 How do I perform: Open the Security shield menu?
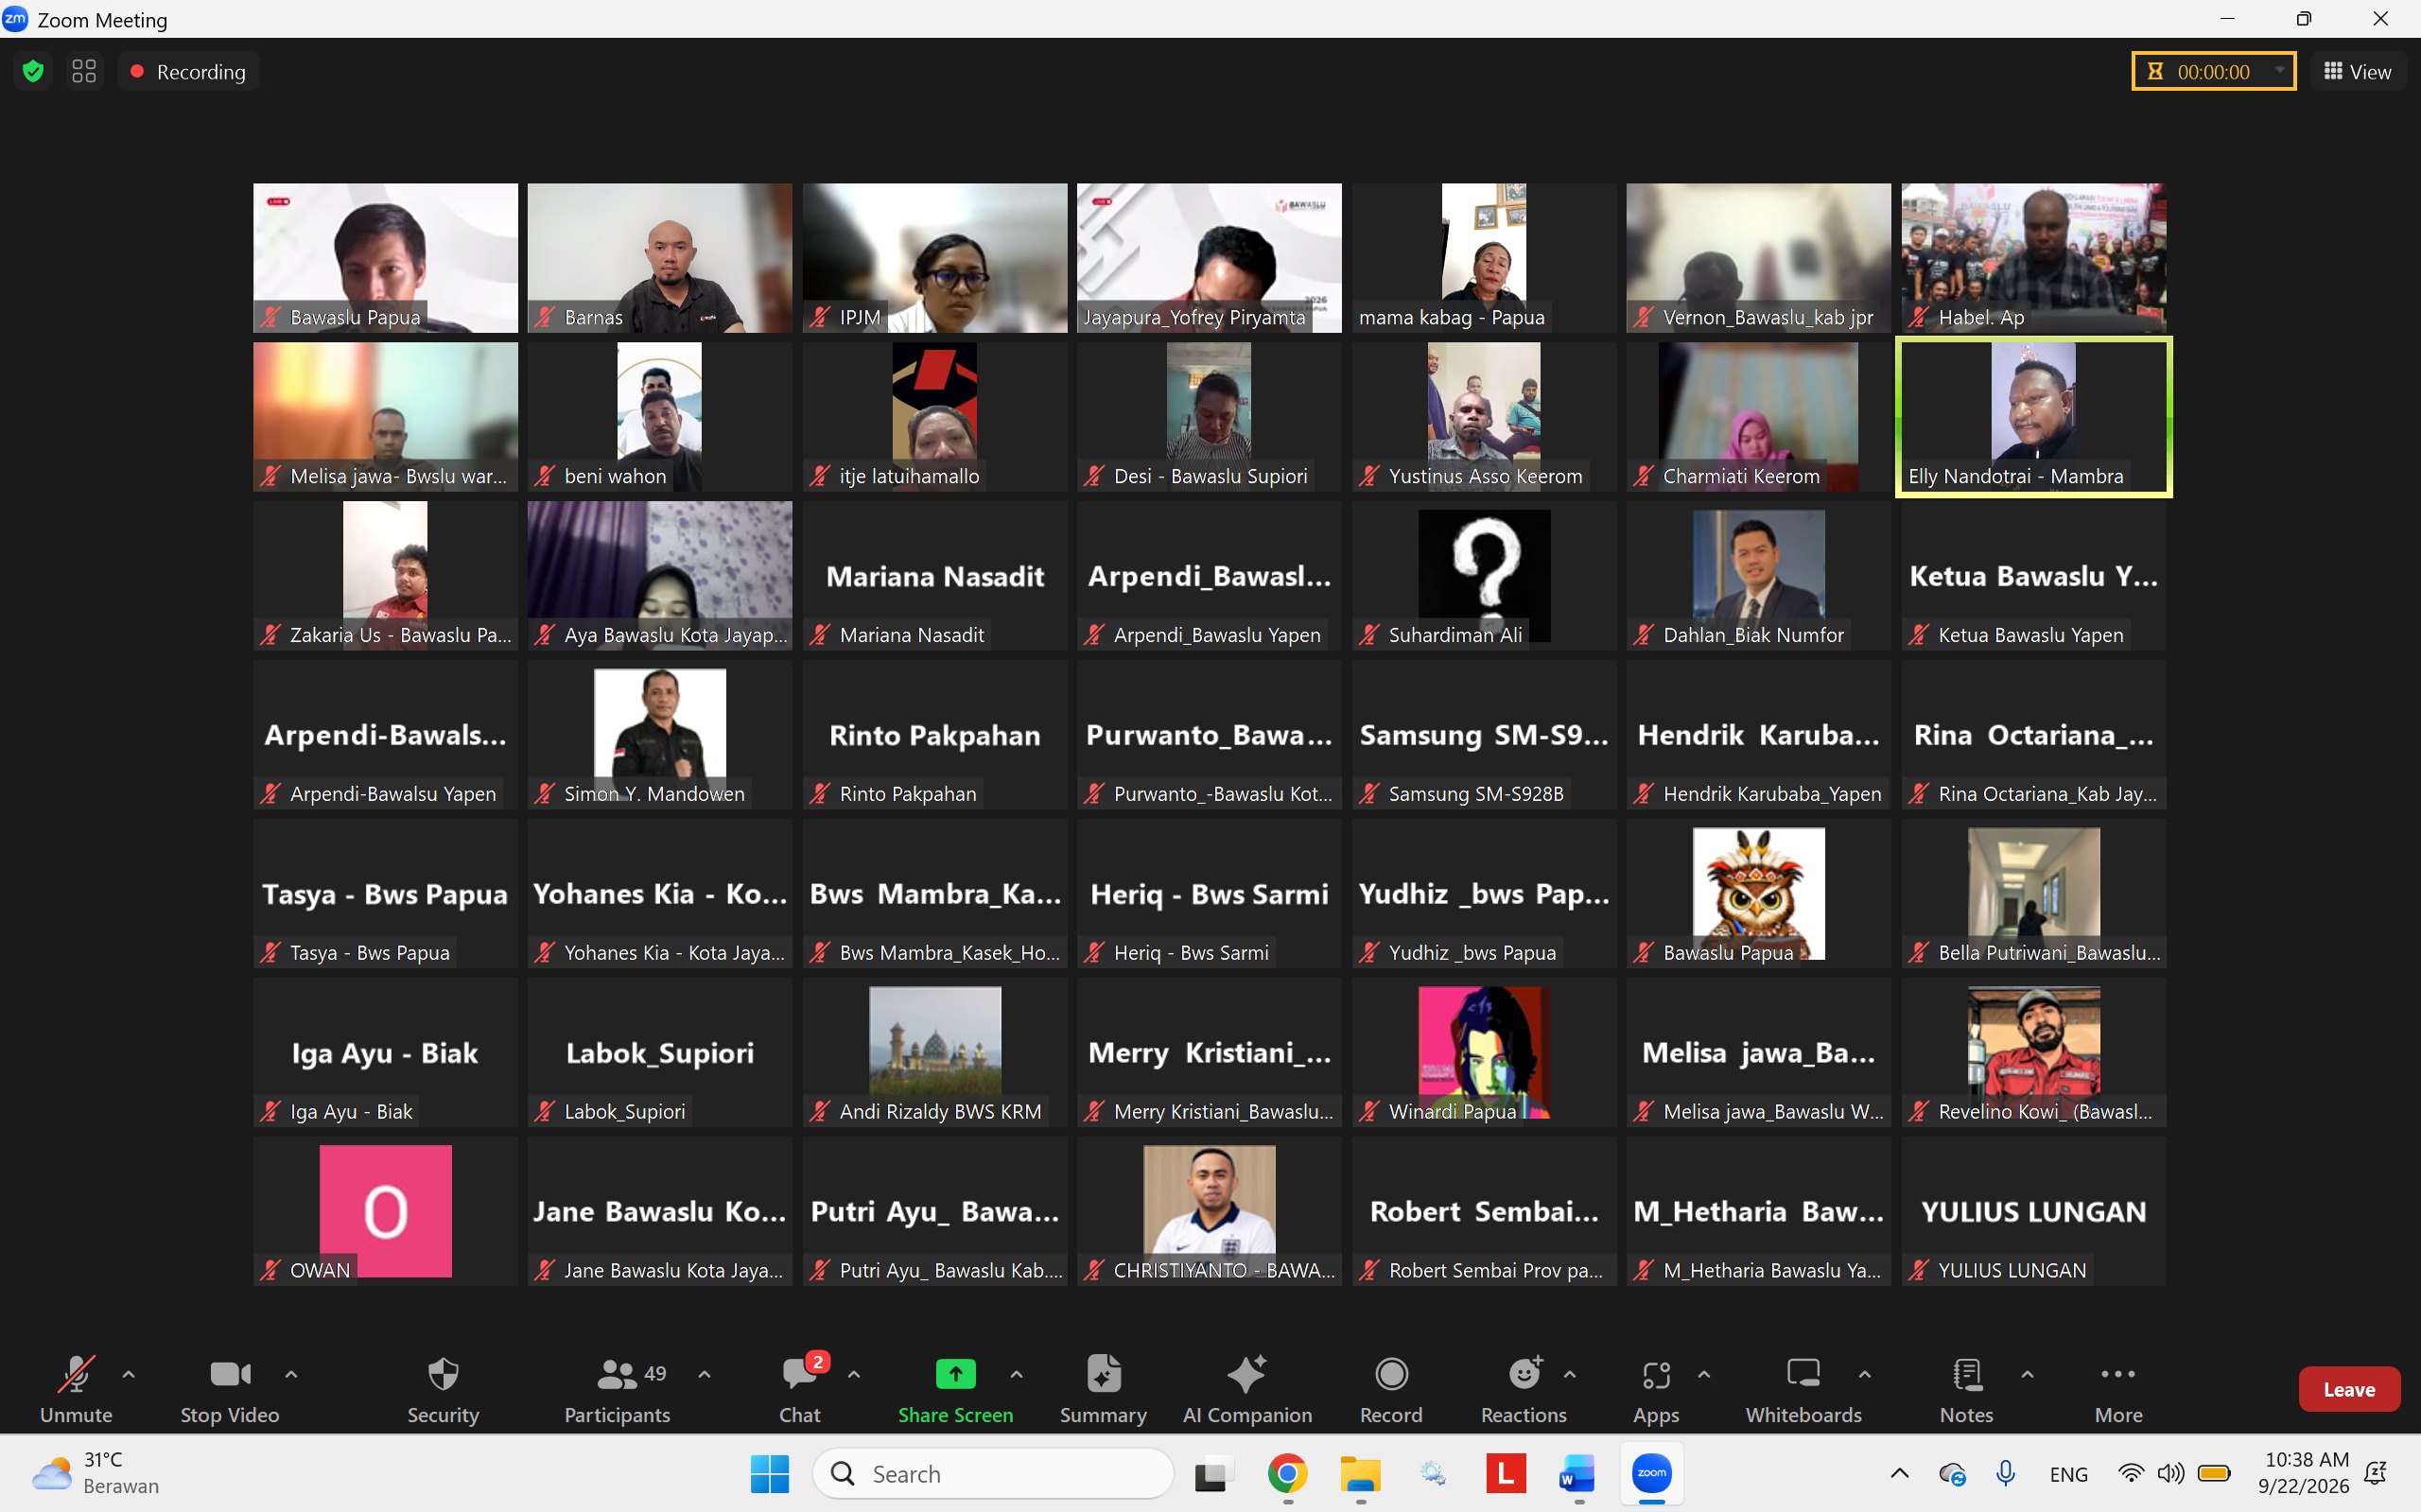pos(443,1389)
